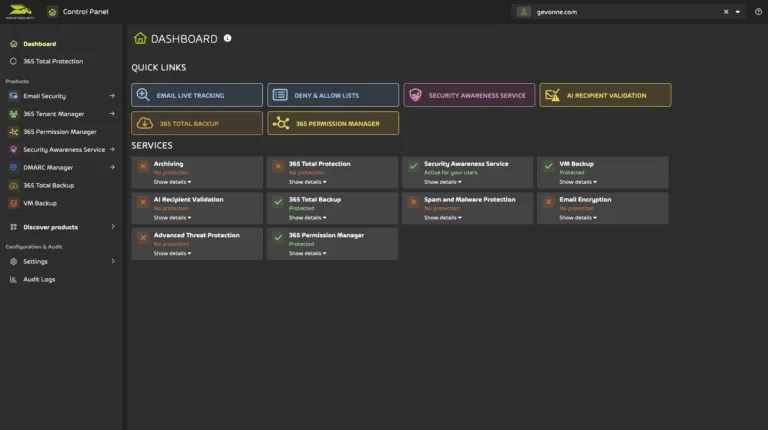Show details for the Archiving service

[x=172, y=182]
